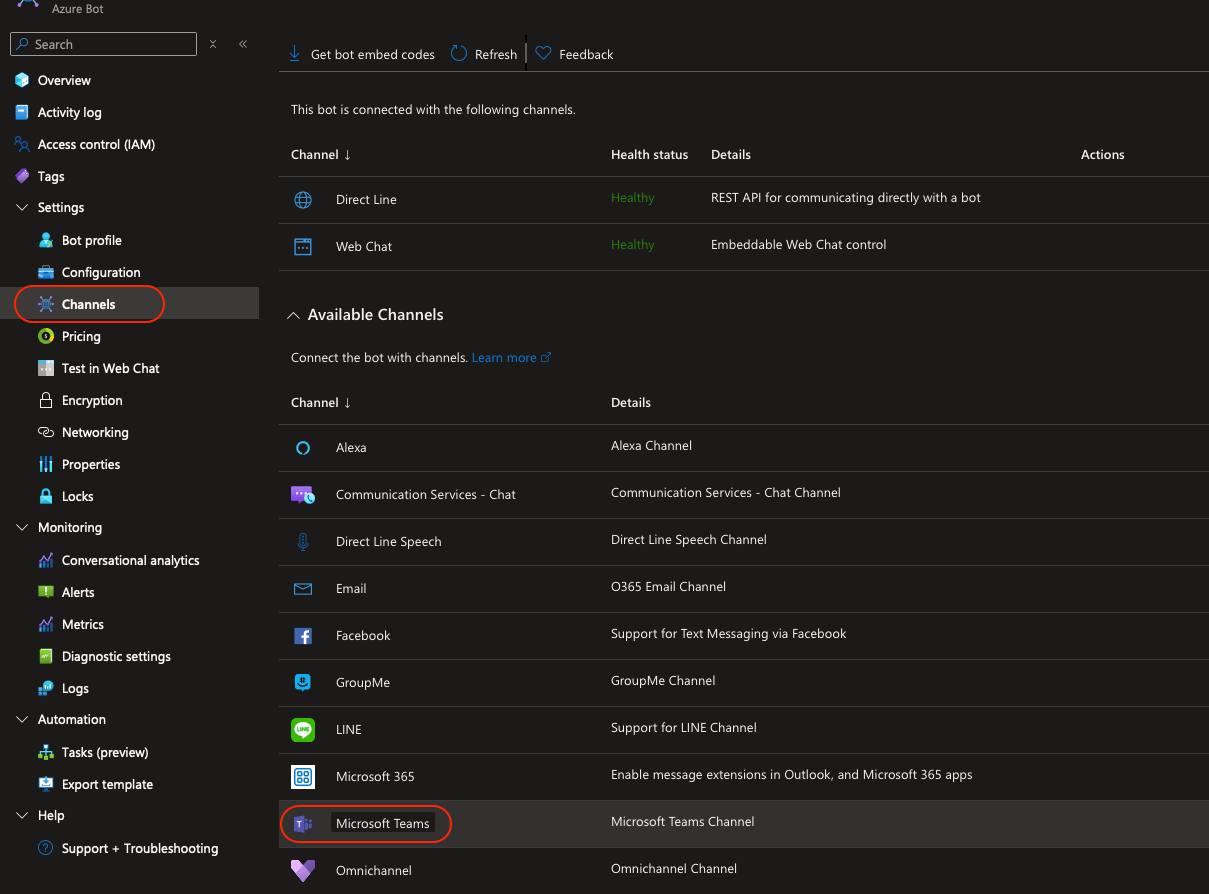
Task: Open Test in Web Chat page
Action: point(110,368)
